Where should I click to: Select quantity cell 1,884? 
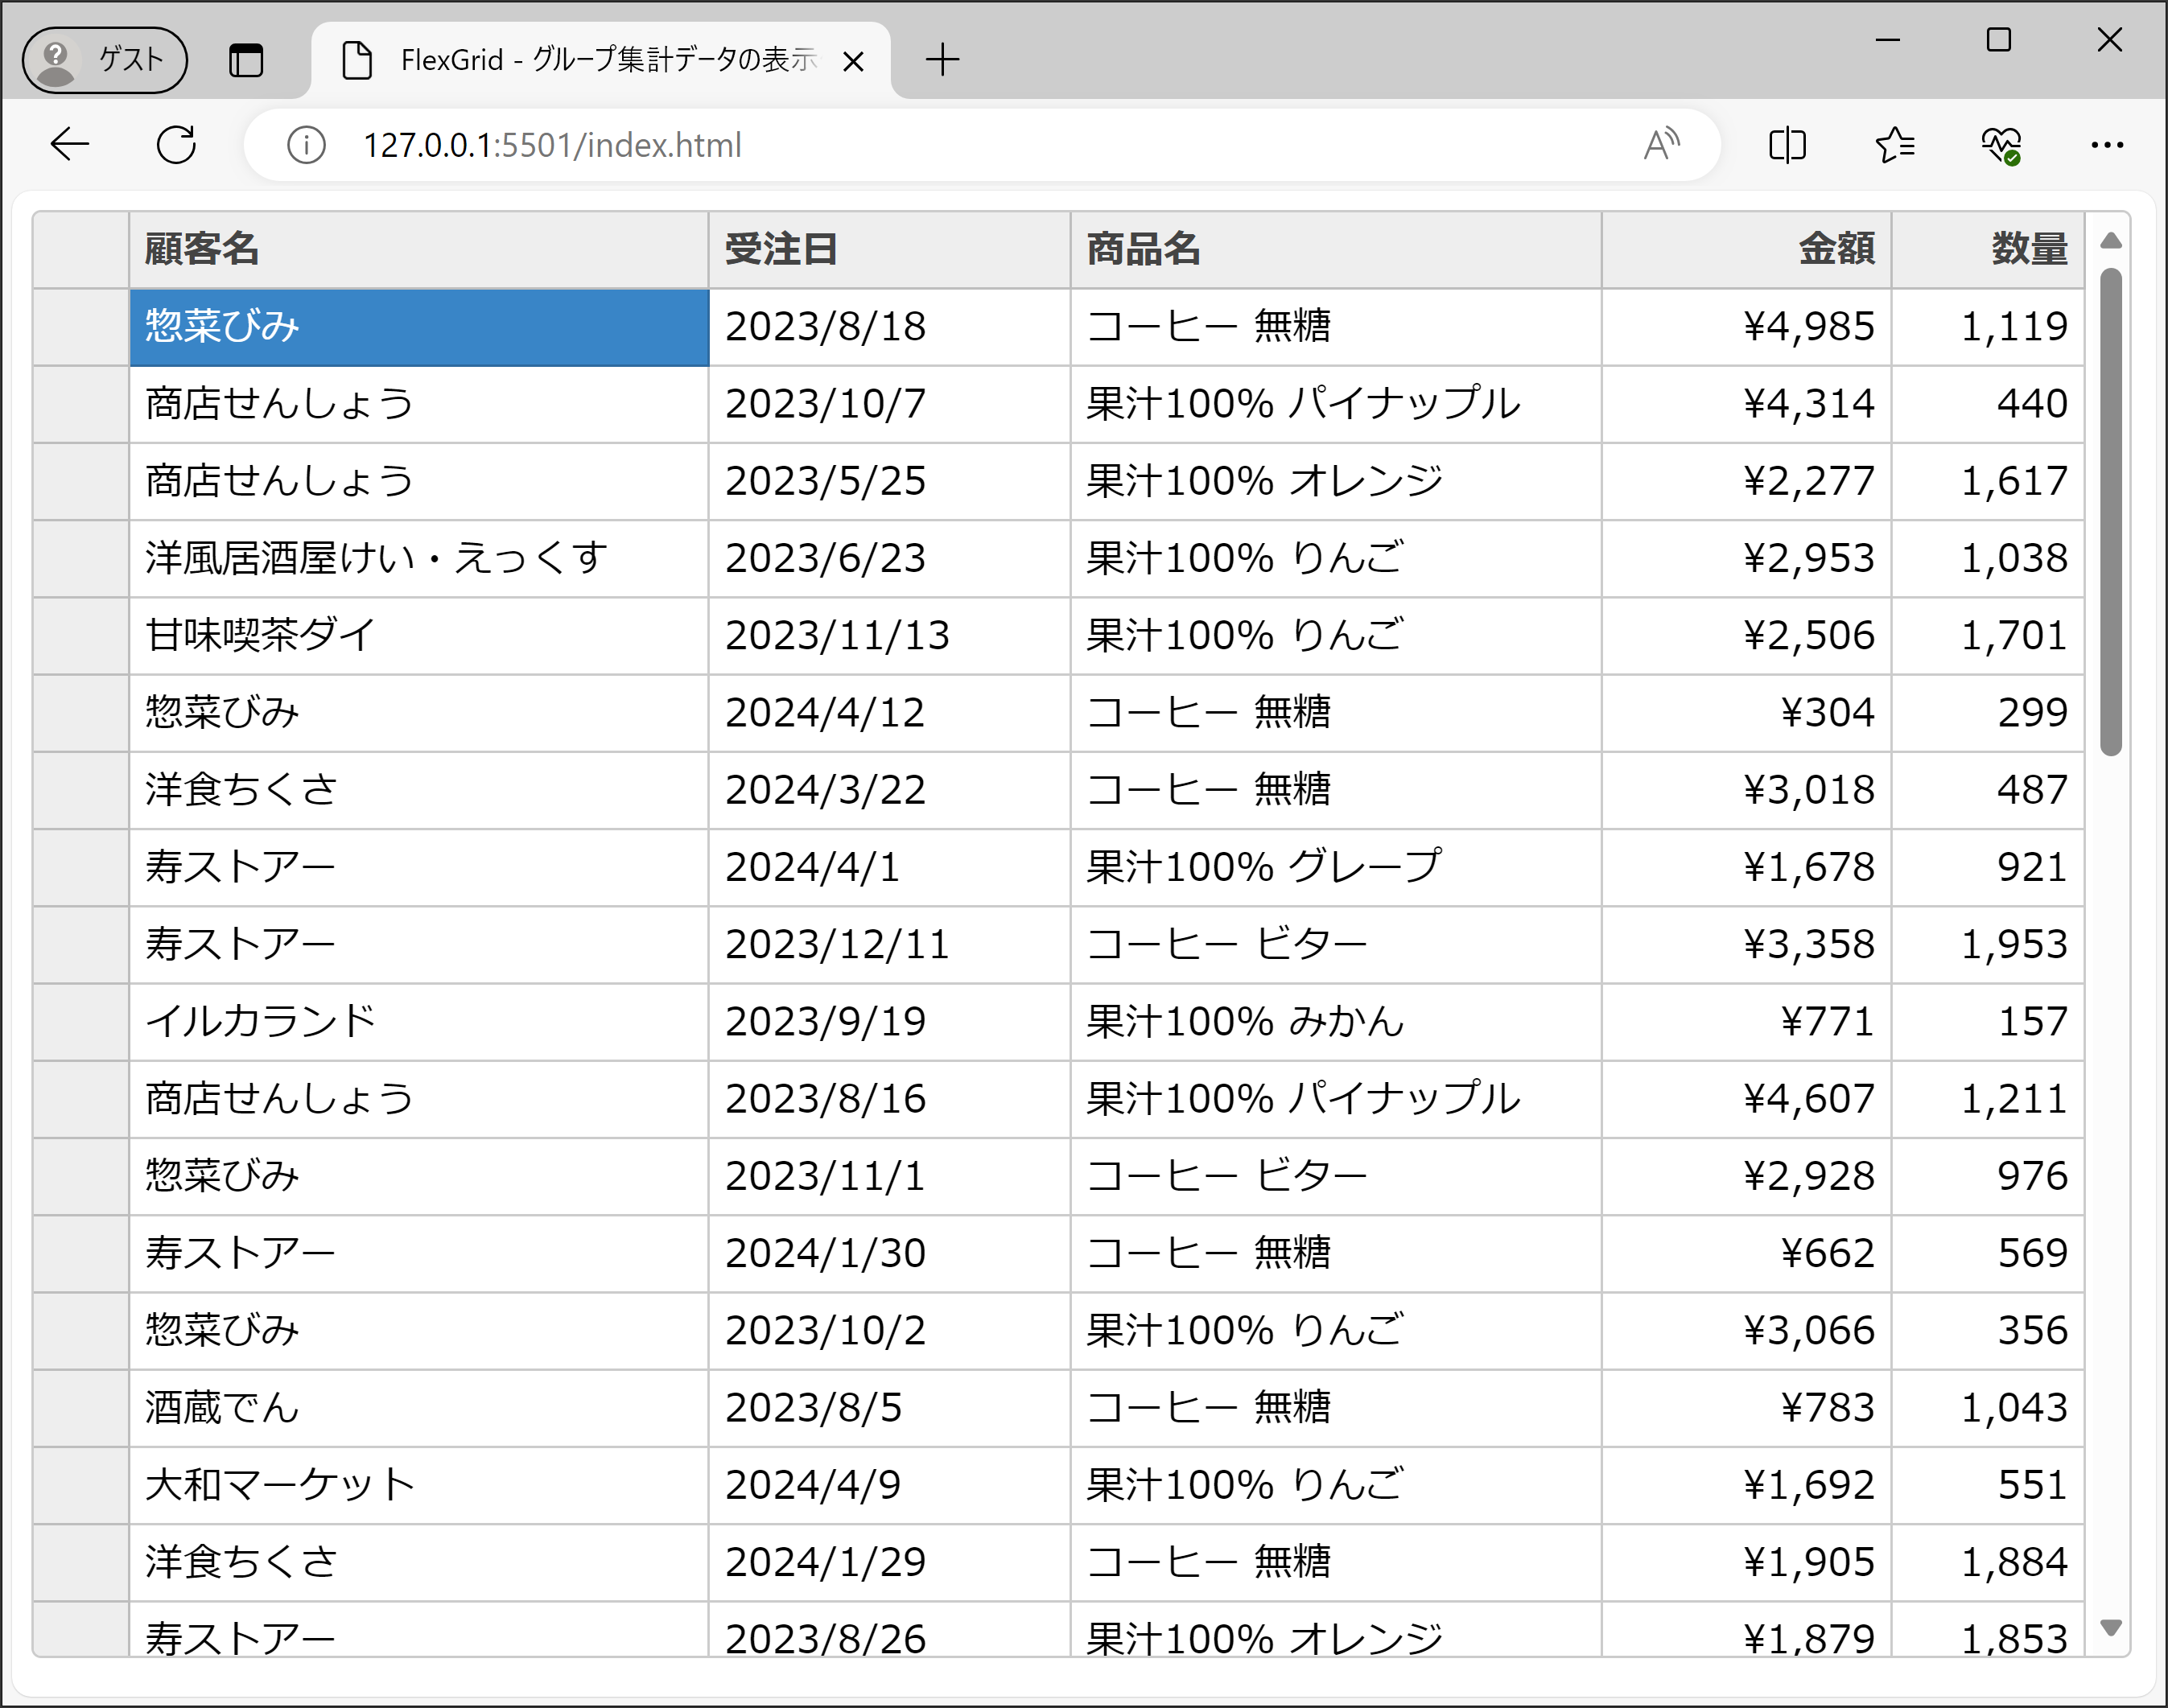pyautogui.click(x=1988, y=1563)
